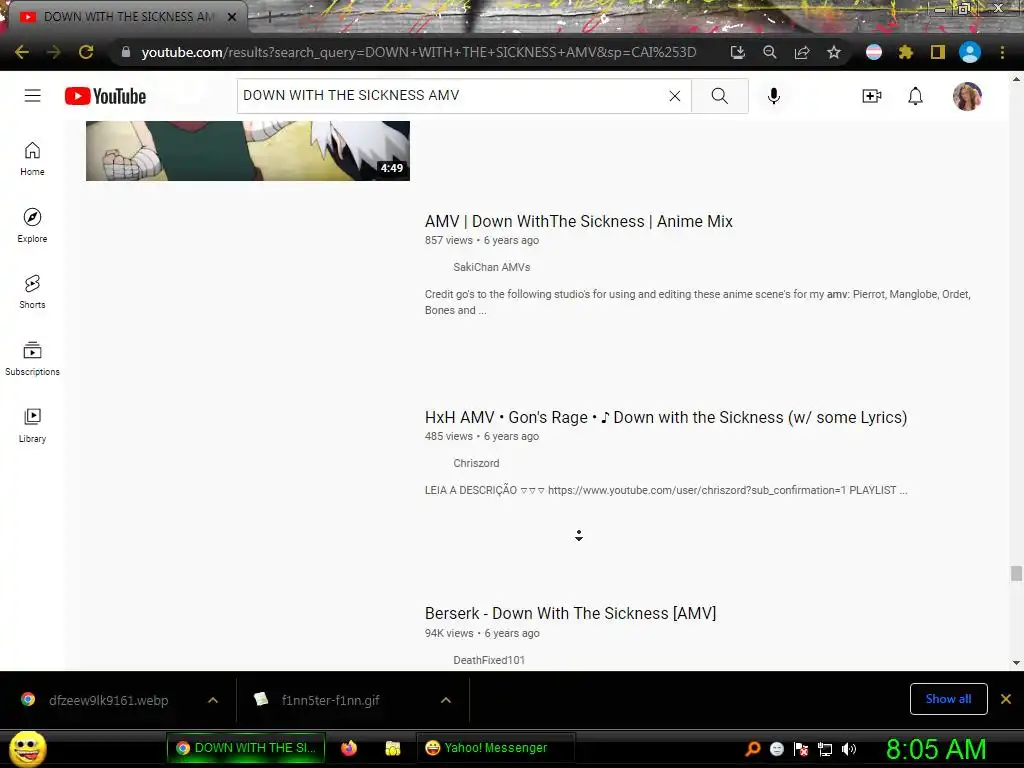The image size is (1024, 768).
Task: Click the YouTube search magnifier button
Action: pyautogui.click(x=720, y=96)
